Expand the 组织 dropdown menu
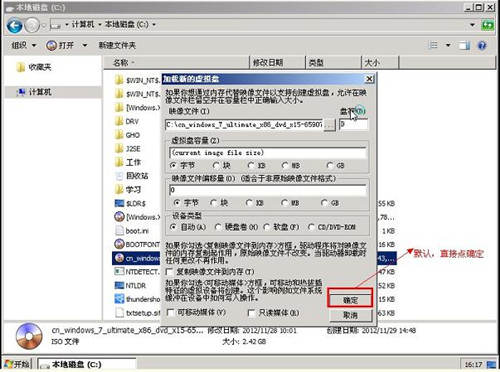 coord(24,45)
